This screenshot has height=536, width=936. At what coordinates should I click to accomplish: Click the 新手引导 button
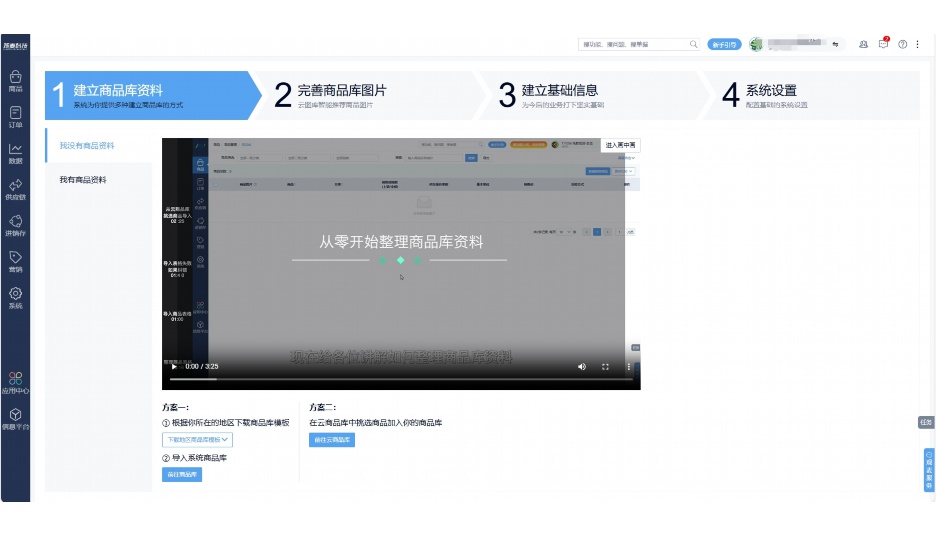click(723, 44)
